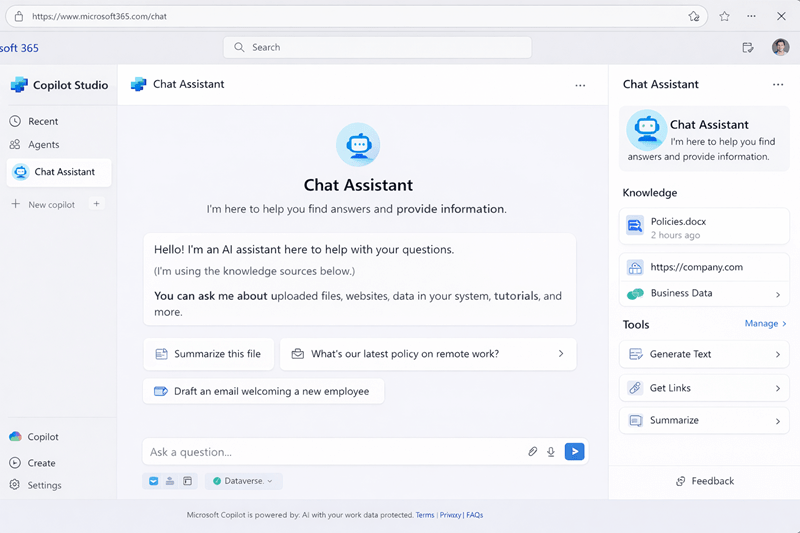800x533 pixels.
Task: Open Settings gear in the sidebar
Action: (44, 486)
